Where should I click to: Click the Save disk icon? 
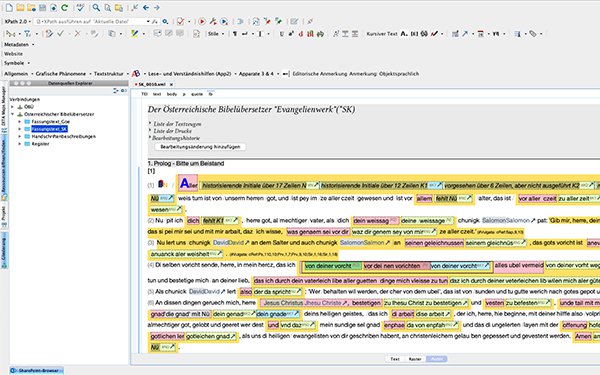point(42,7)
